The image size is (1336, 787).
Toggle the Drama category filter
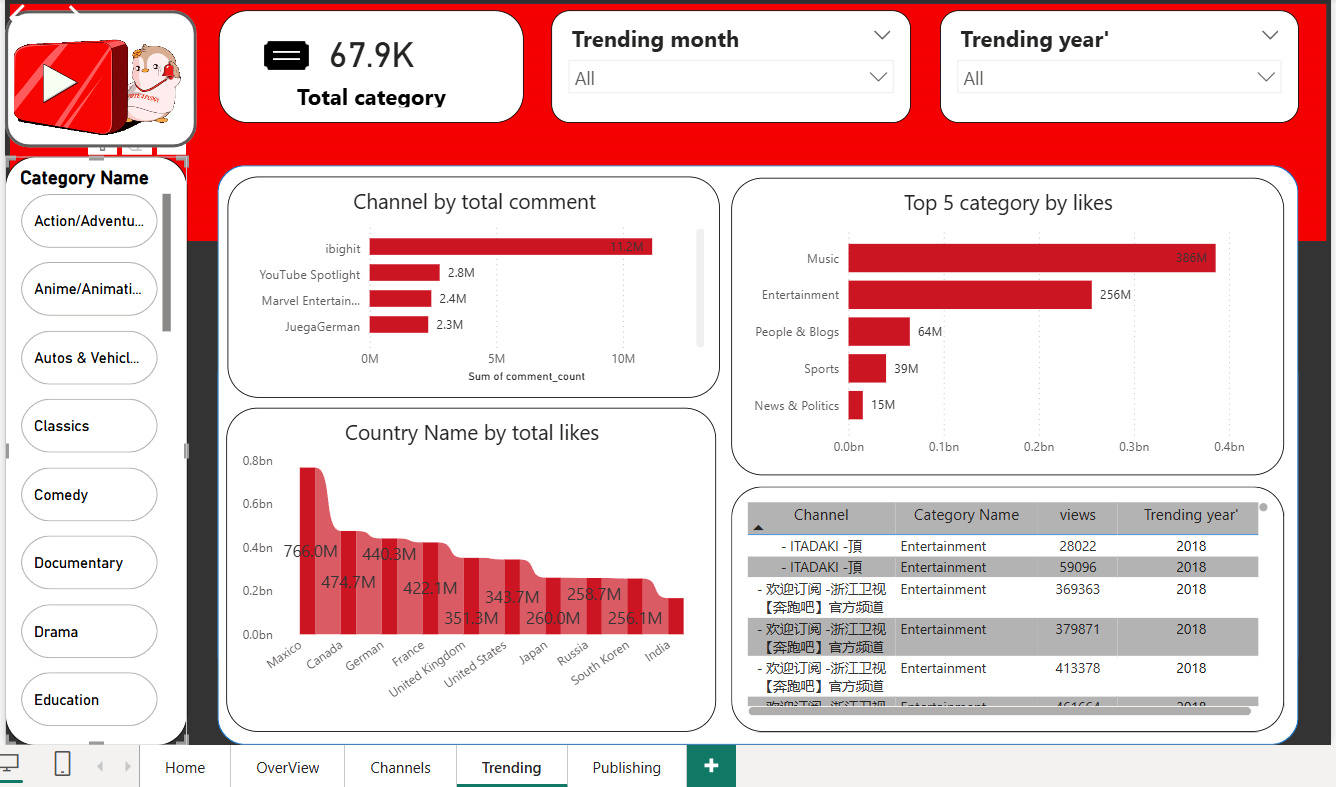pos(88,631)
